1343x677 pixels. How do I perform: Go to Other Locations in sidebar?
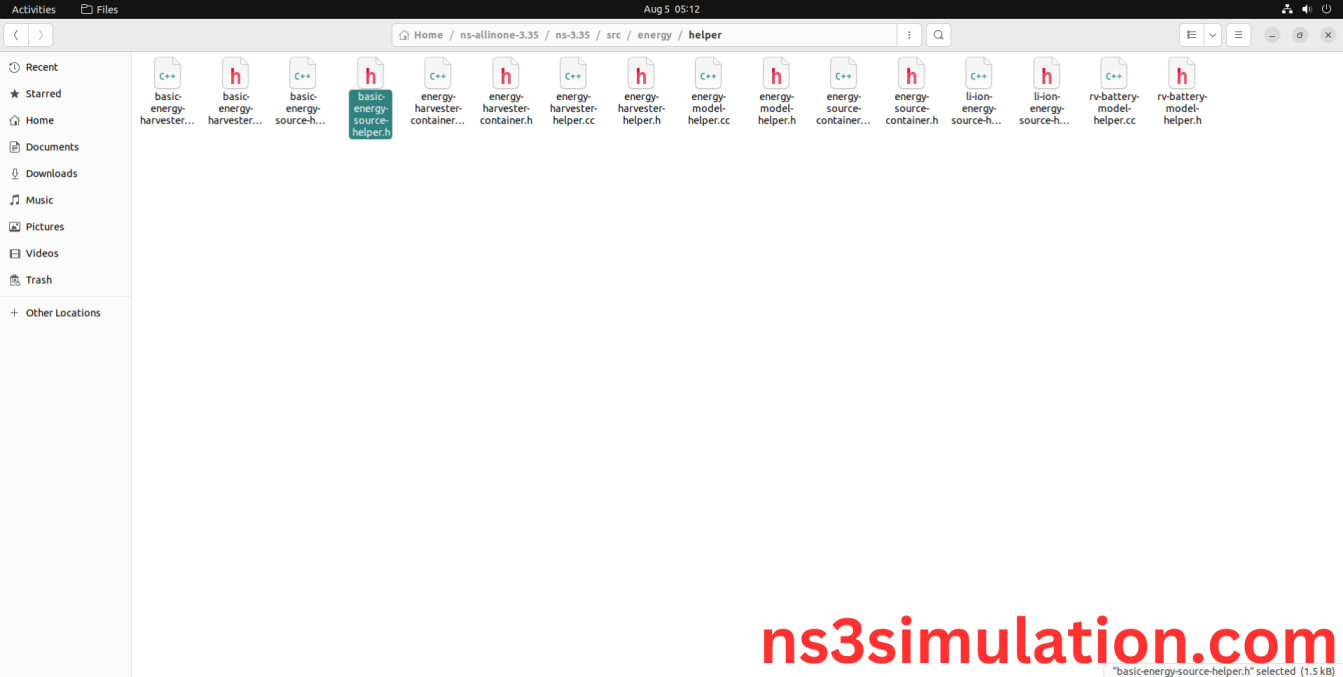[62, 313]
